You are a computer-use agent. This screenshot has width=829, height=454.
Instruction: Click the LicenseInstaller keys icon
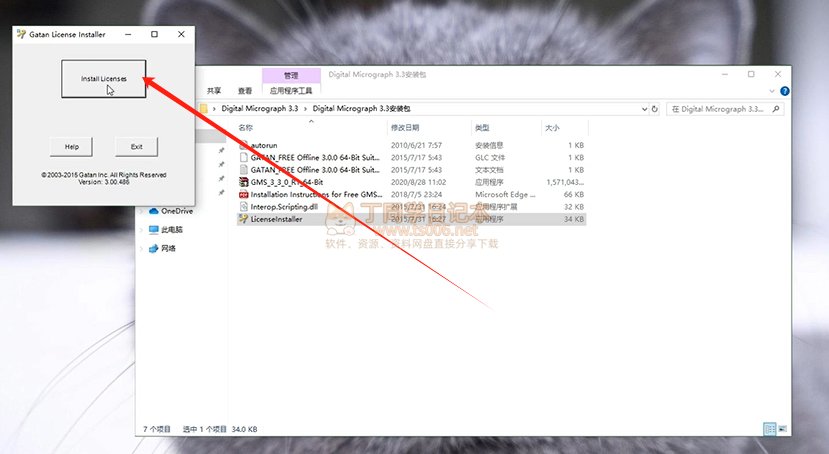[x=243, y=219]
